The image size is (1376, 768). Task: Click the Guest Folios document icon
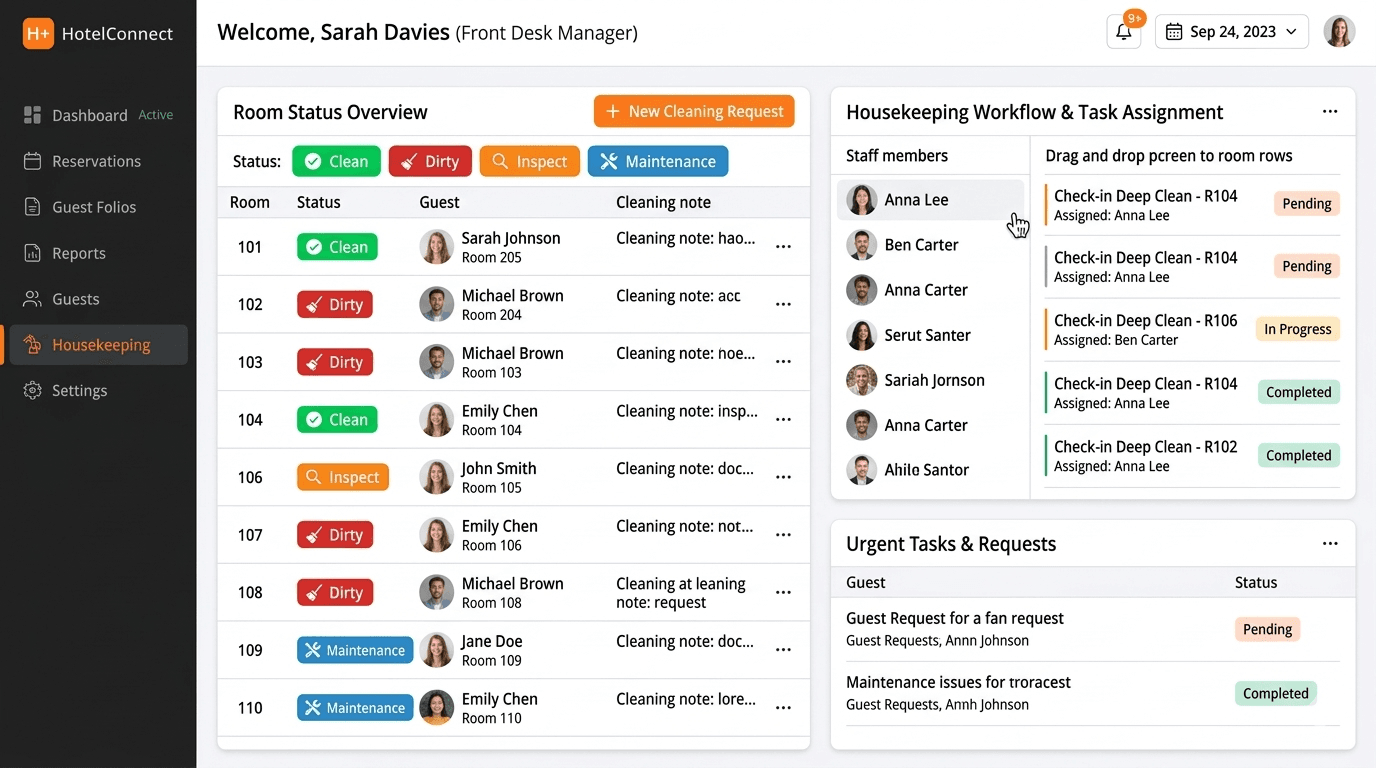(33, 207)
